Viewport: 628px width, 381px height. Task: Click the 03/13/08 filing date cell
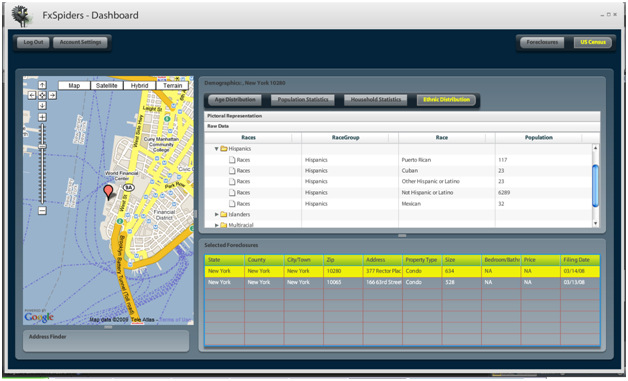(580, 282)
